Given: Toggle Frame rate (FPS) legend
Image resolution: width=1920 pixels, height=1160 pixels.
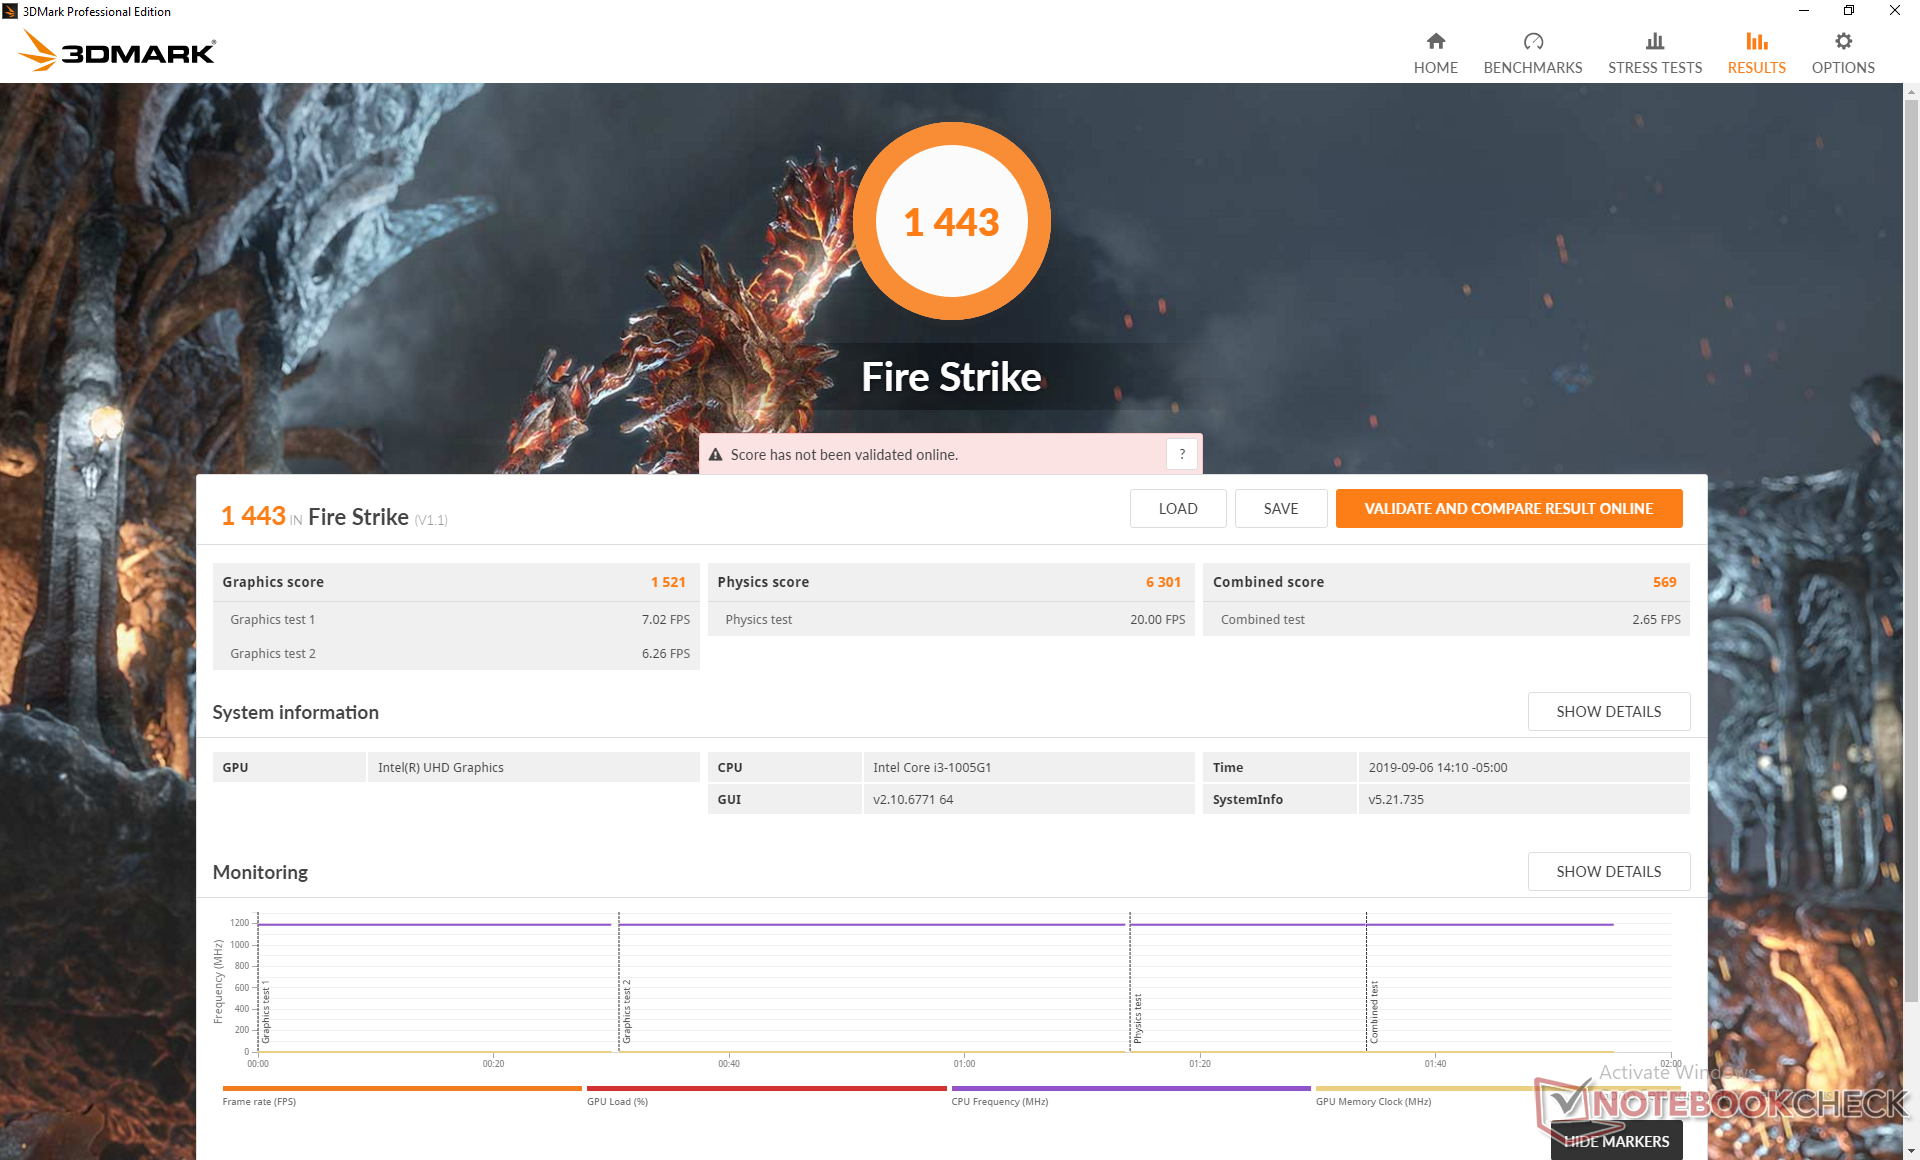Looking at the screenshot, I should pyautogui.click(x=259, y=1101).
